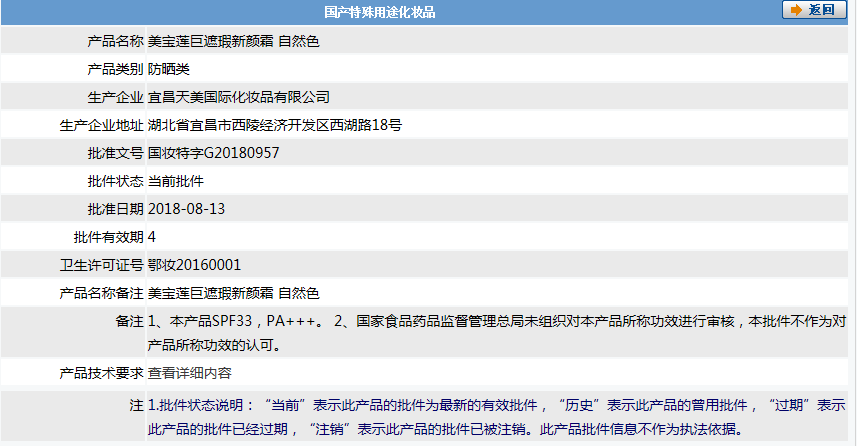Click the orange arrow icon on 返回 button

click(x=796, y=10)
